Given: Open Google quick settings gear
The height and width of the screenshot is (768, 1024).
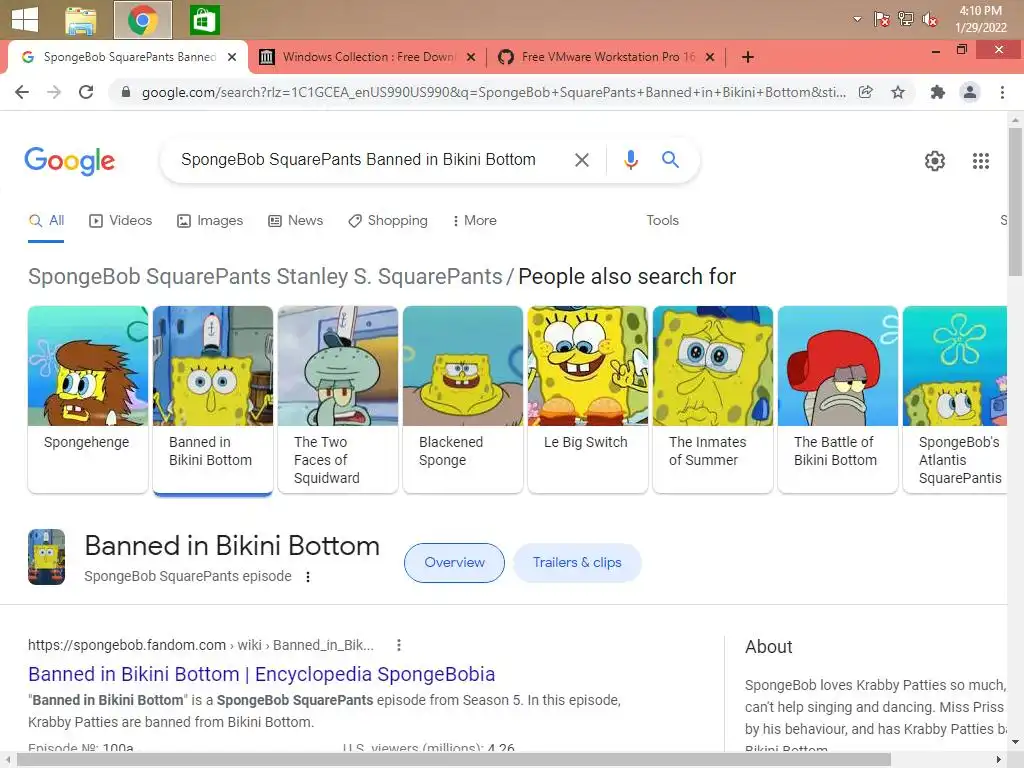Looking at the screenshot, I should click(935, 161).
